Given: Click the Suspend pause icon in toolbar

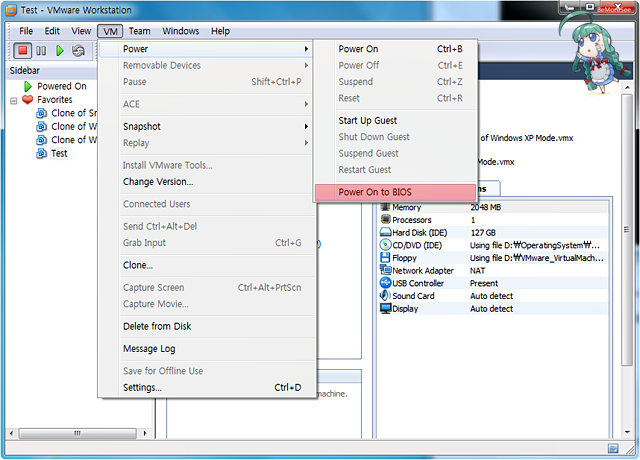Looking at the screenshot, I should click(x=42, y=50).
